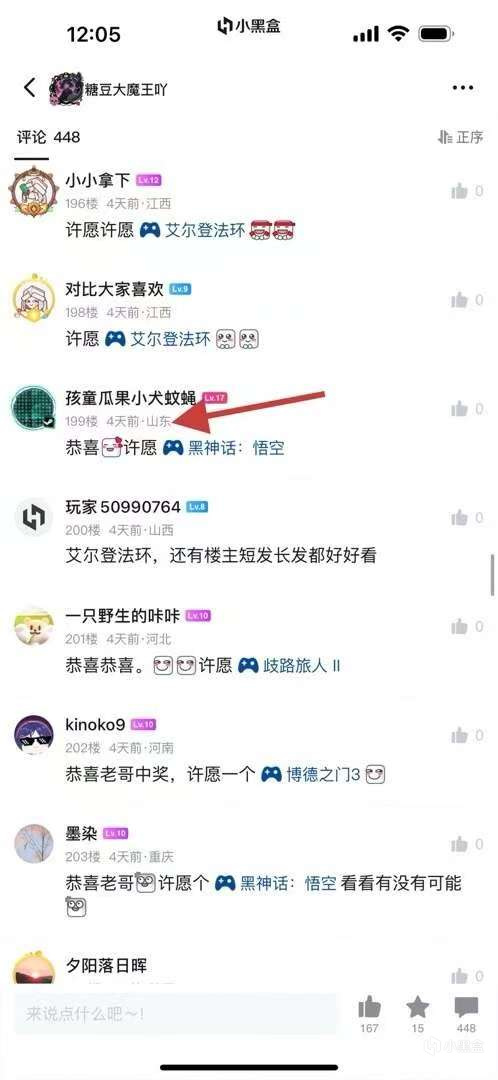Open 博德之门3 game link
This screenshot has width=498, height=1080.
point(311,775)
